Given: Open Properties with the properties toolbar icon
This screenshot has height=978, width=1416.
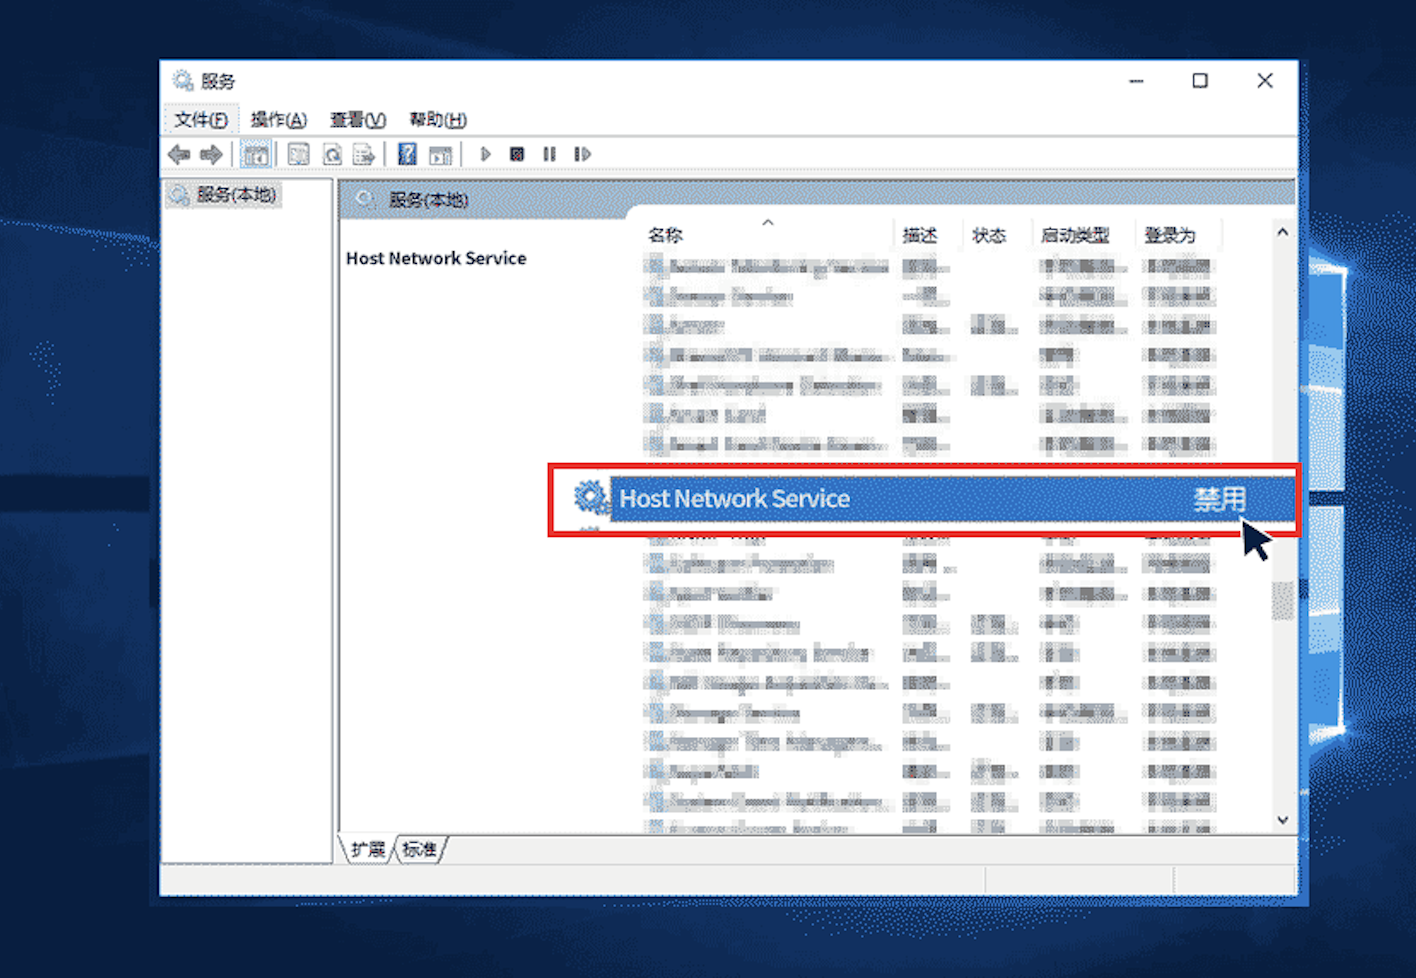Looking at the screenshot, I should (x=298, y=154).
